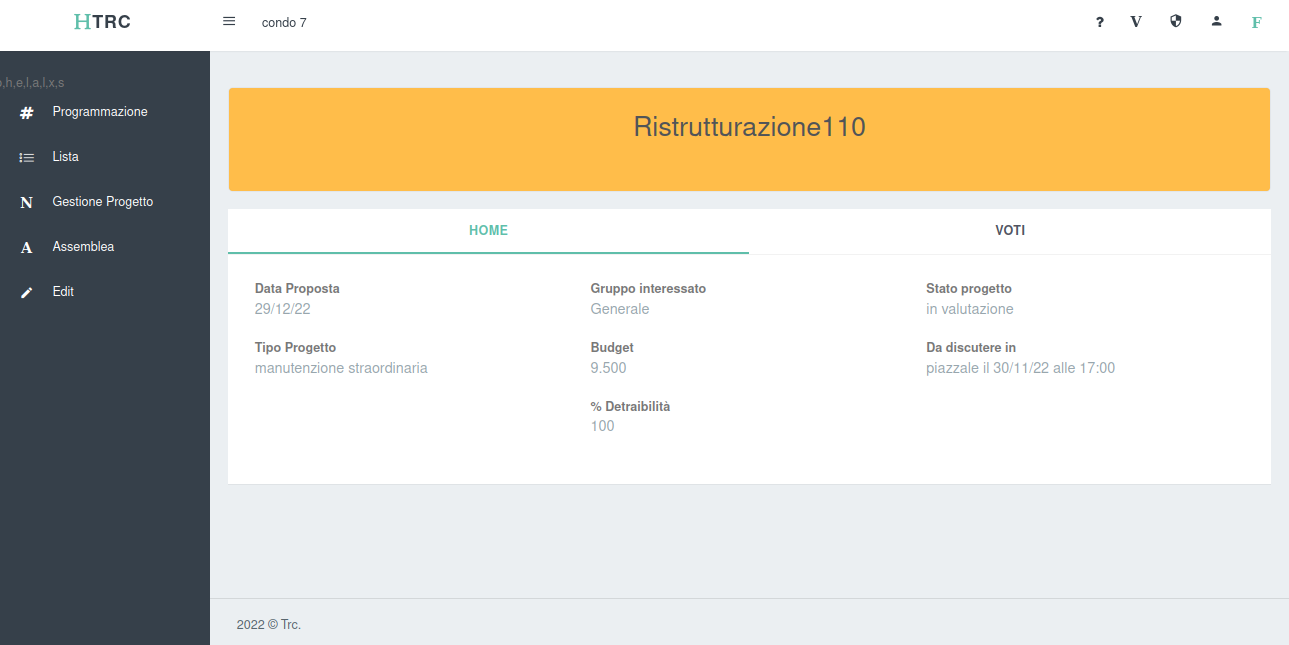Click the condo 7 label
Screen dimensions: 1289x645
point(284,22)
